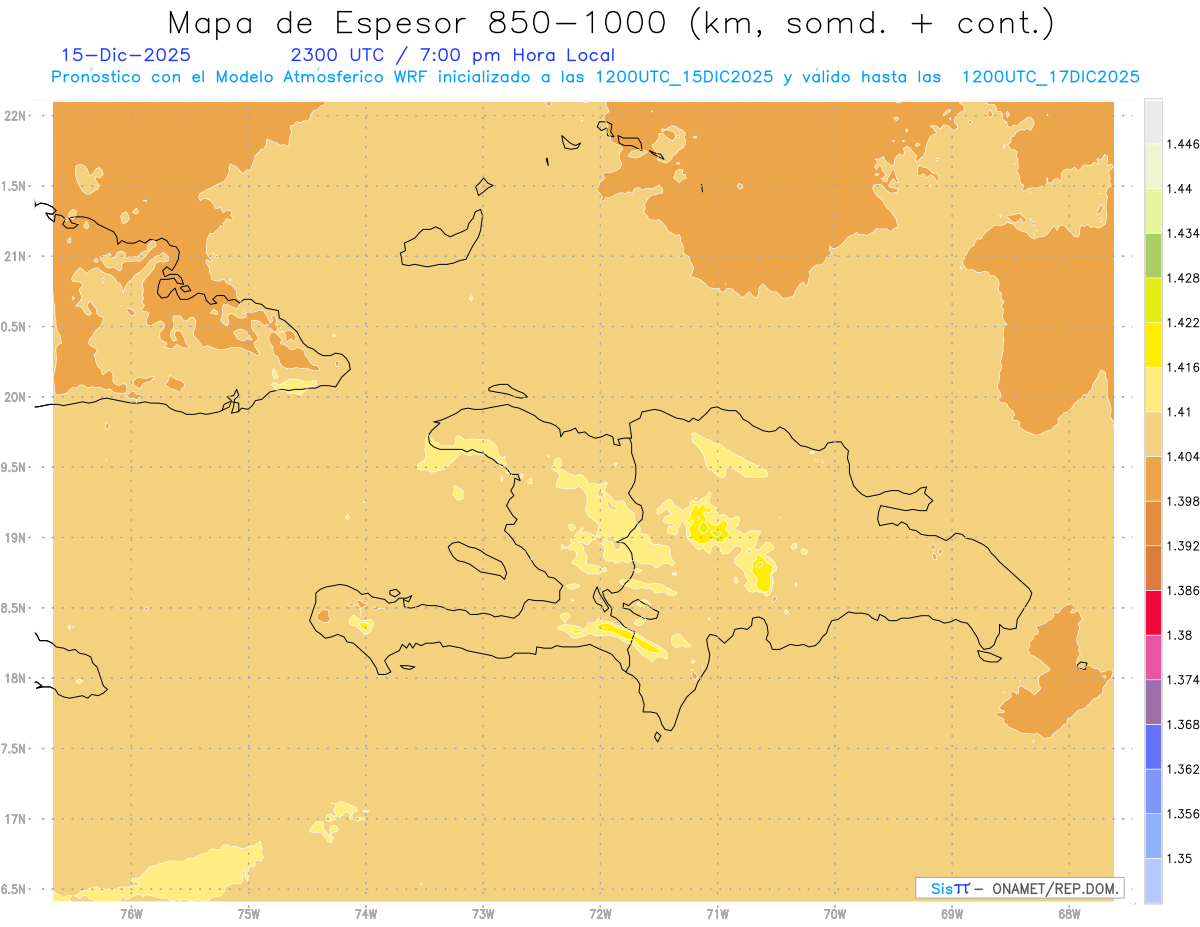This screenshot has height=927, width=1200.
Task: Click the color scale value '1.434'
Action: click(1183, 233)
